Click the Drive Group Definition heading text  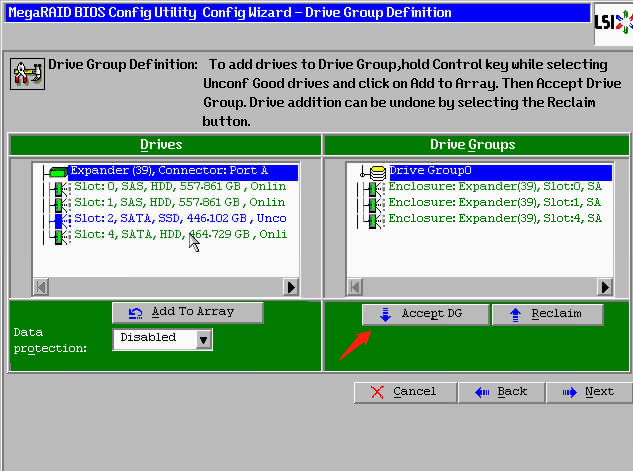click(123, 65)
